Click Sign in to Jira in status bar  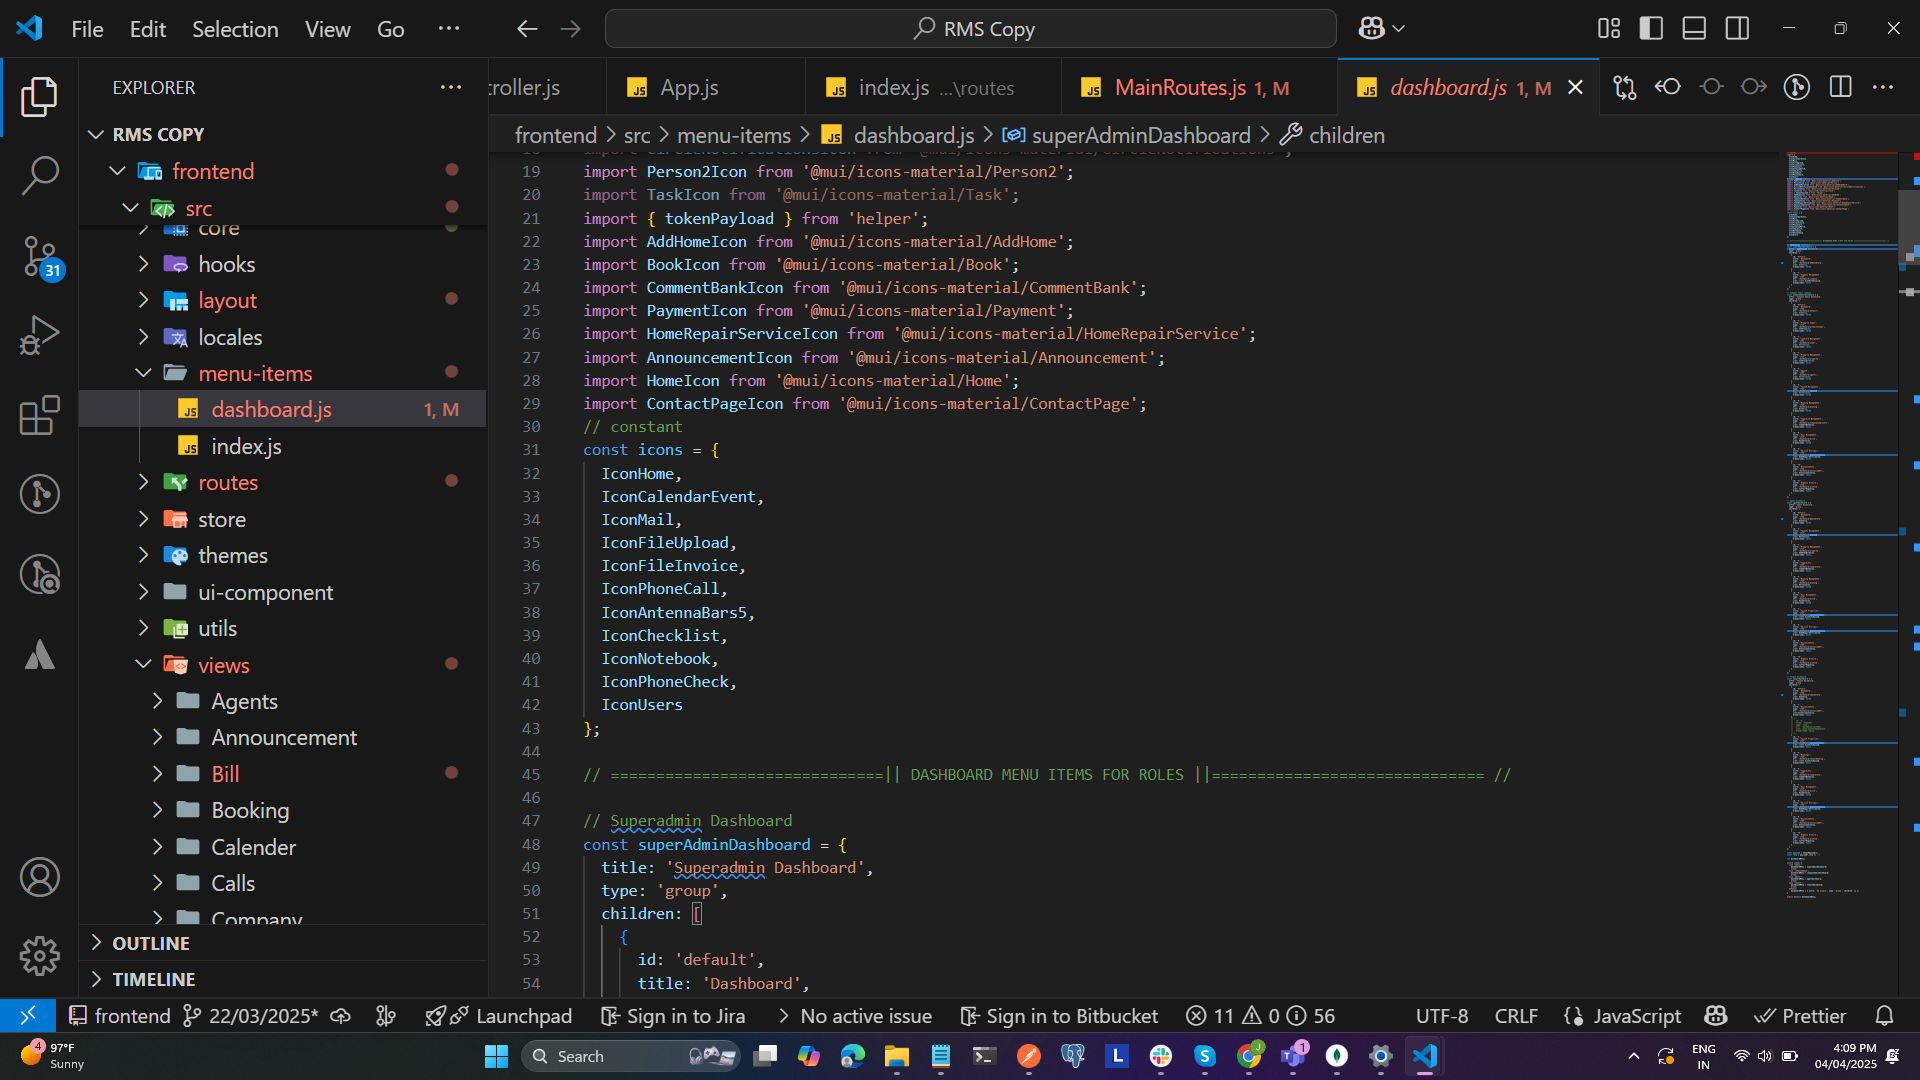click(673, 1016)
